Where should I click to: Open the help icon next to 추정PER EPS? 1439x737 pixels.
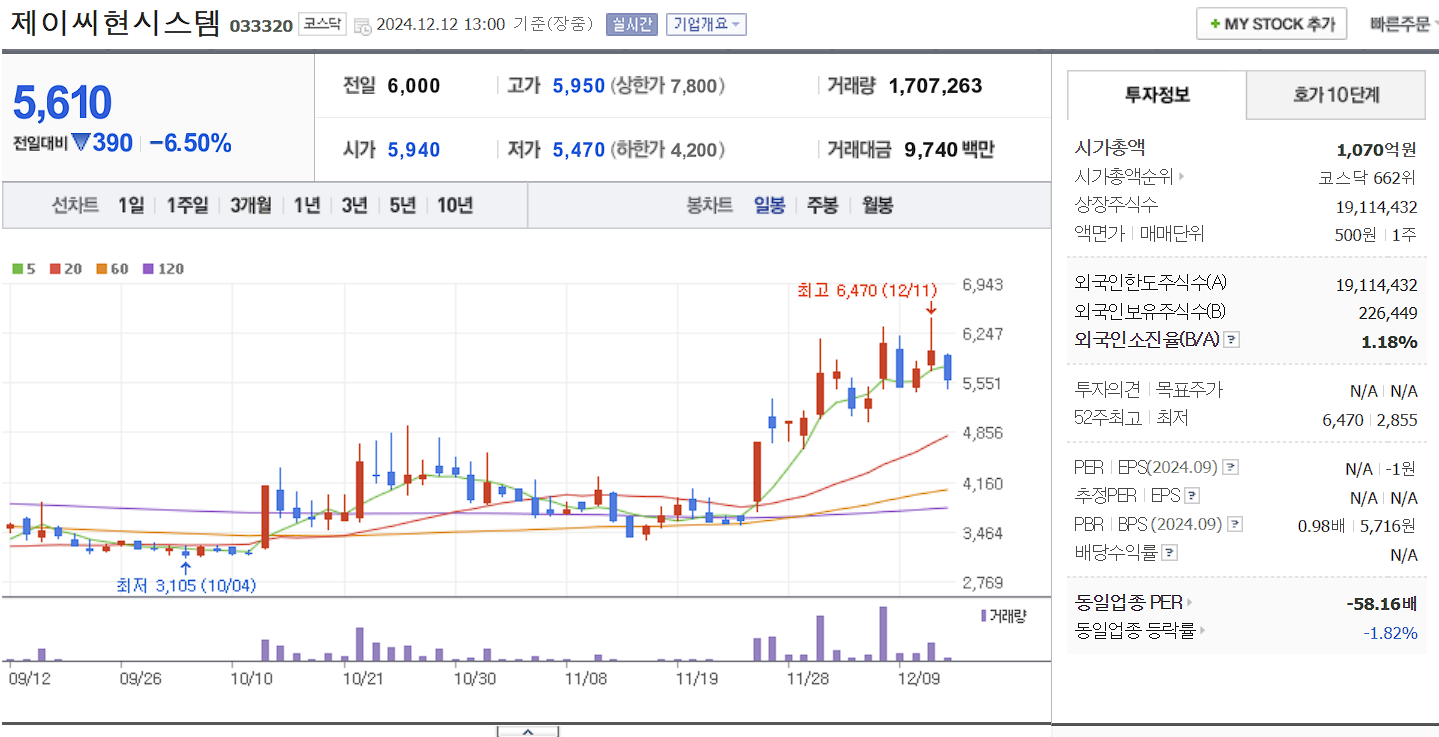pos(1191,495)
